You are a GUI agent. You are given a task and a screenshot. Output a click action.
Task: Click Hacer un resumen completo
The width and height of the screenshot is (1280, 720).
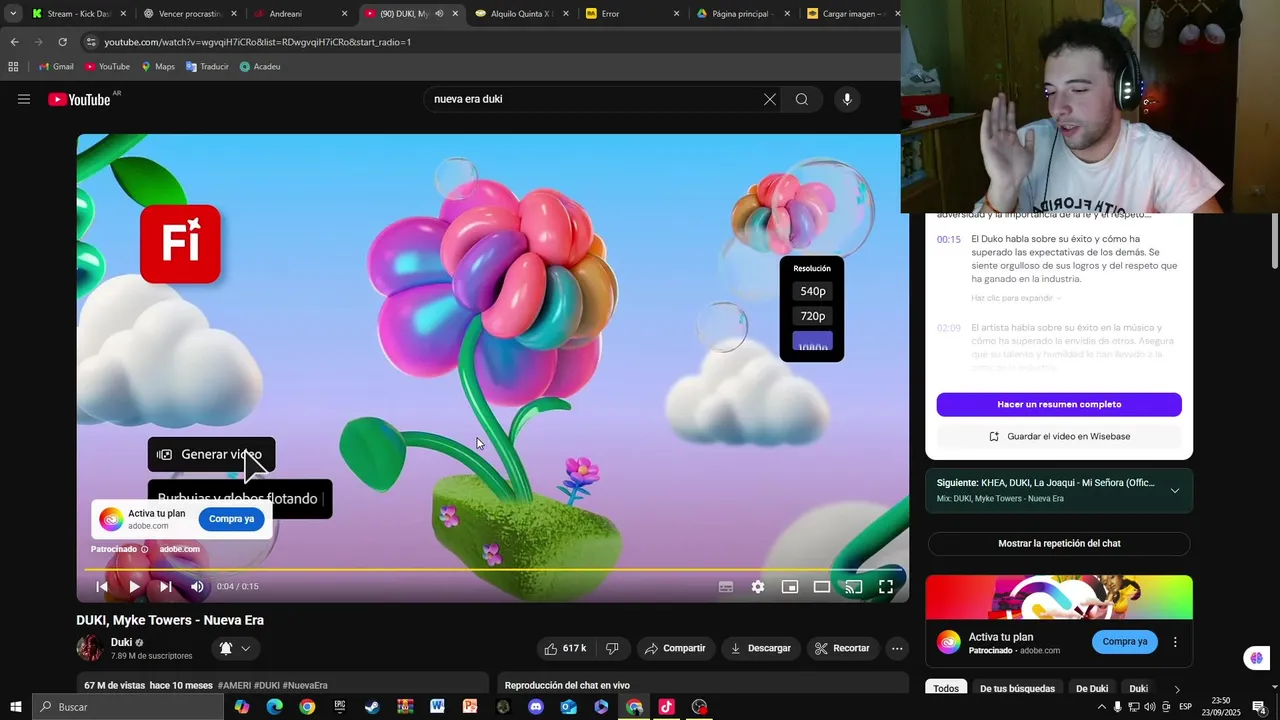(x=1059, y=404)
